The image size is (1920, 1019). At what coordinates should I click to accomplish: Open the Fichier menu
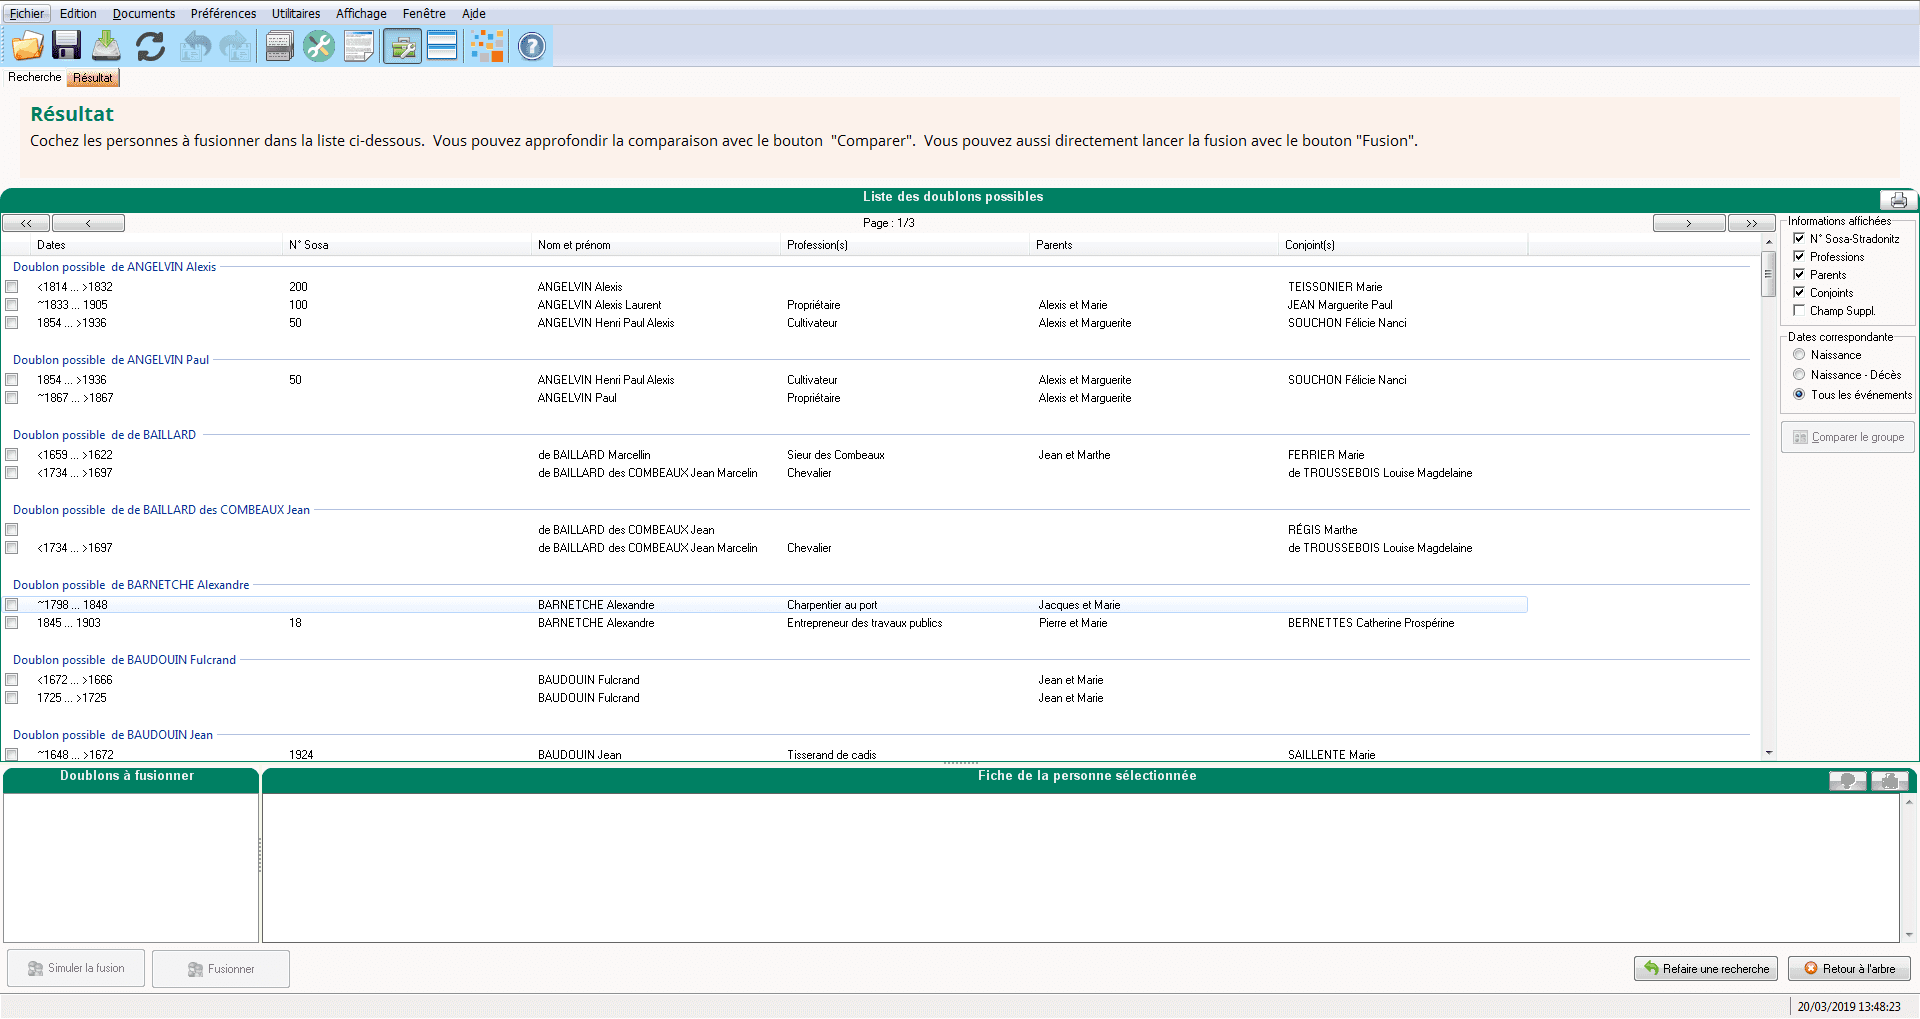tap(27, 14)
